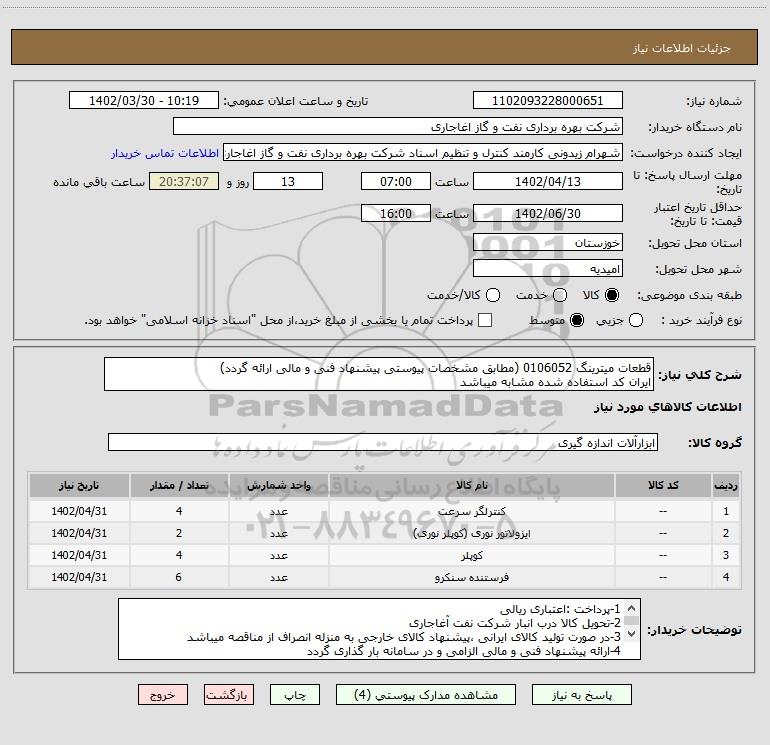Click delivery city field امیدیه
Screen dimensions: 770x745
548,269
